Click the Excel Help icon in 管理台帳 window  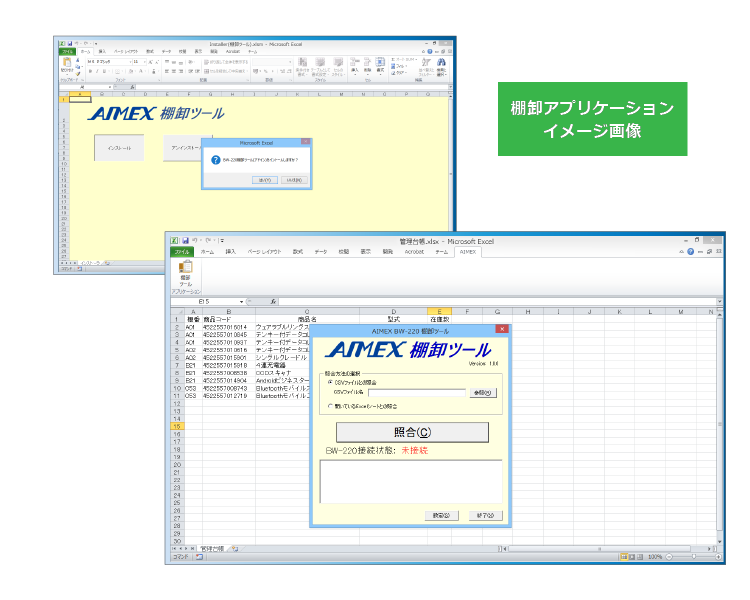690,251
